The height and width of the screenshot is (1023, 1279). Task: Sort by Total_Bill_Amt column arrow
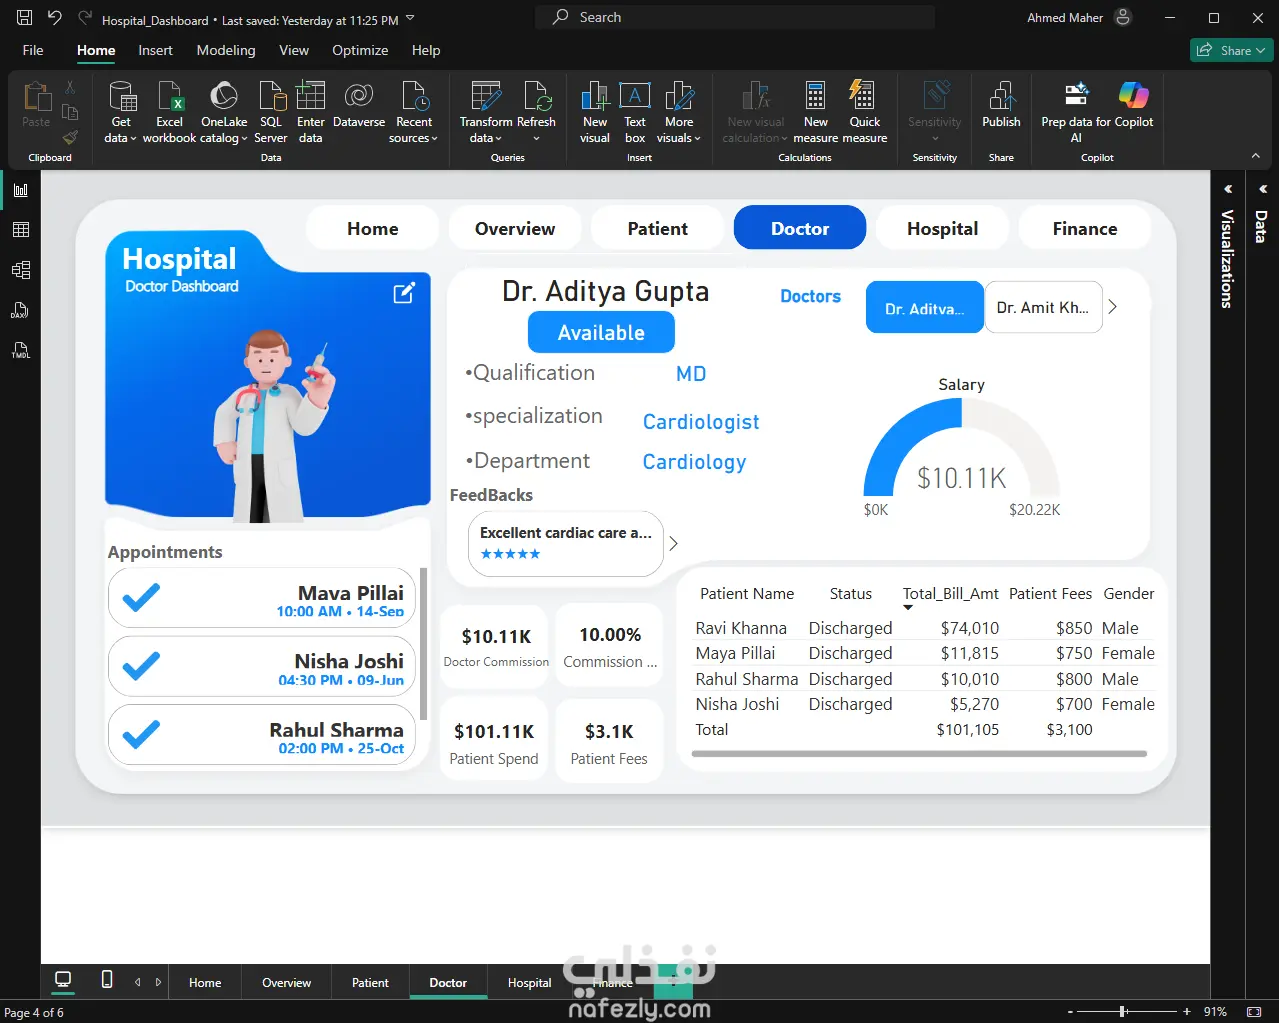click(x=908, y=608)
